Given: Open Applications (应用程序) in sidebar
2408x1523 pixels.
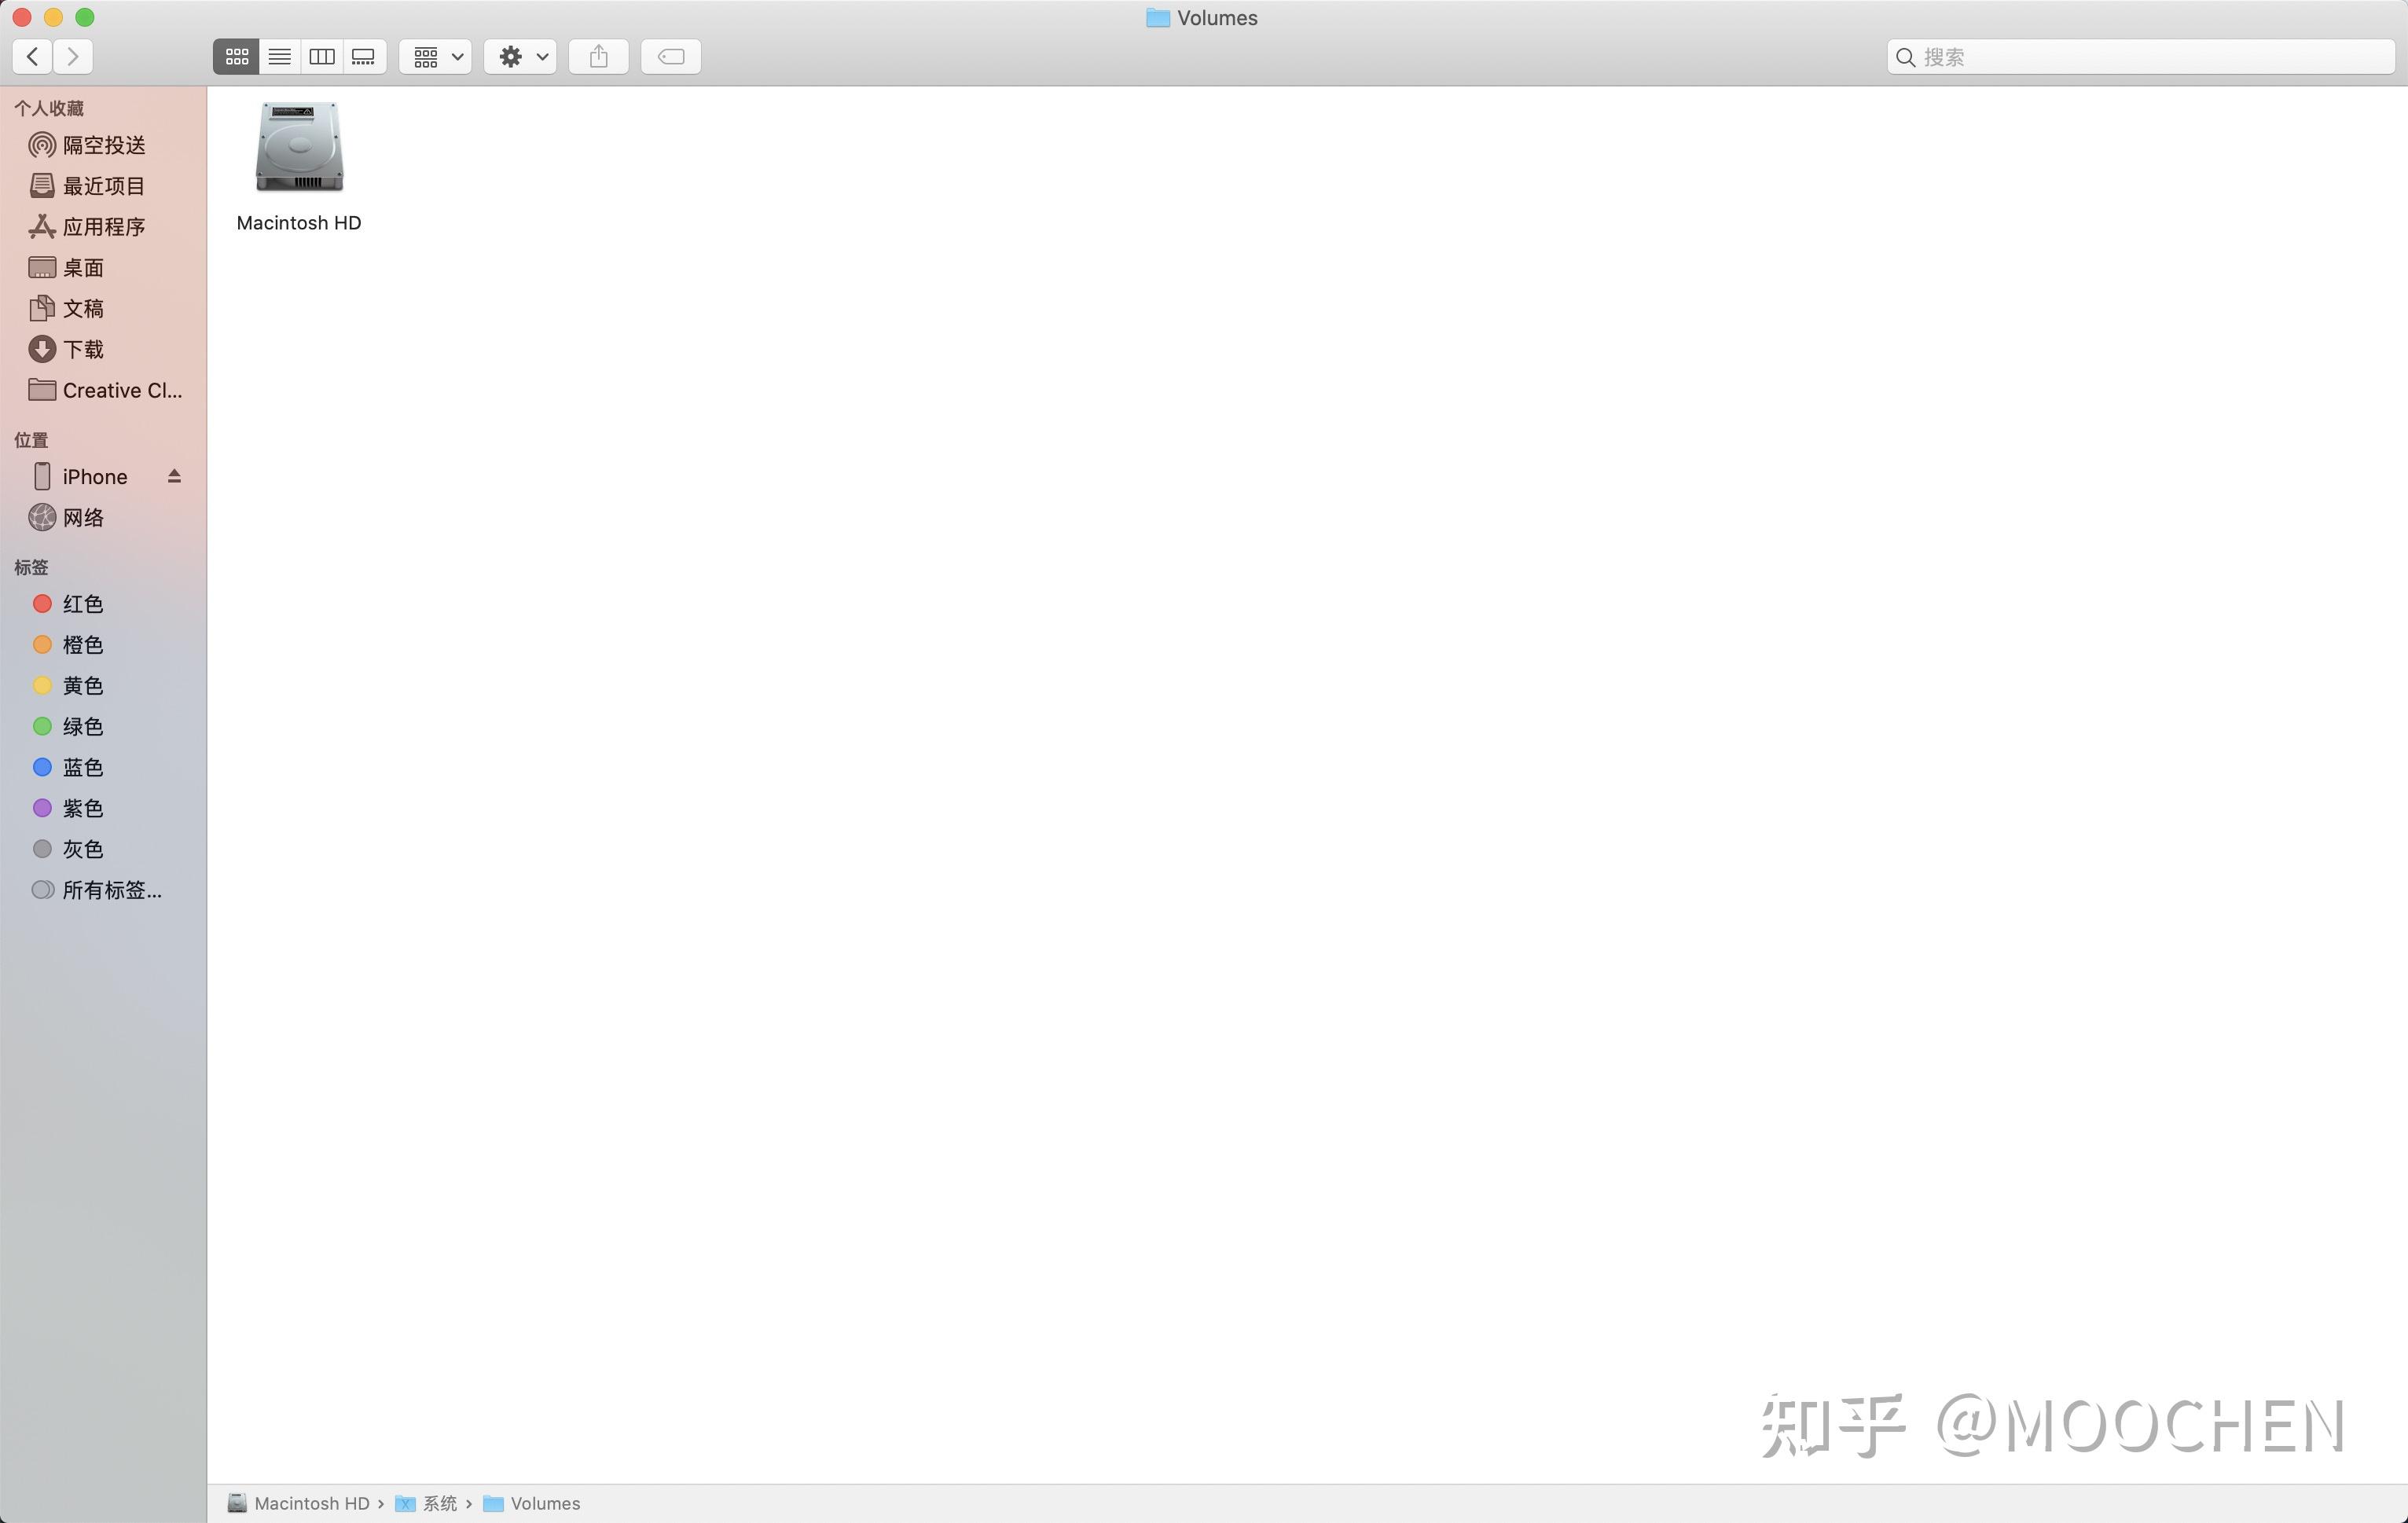Looking at the screenshot, I should click(103, 227).
